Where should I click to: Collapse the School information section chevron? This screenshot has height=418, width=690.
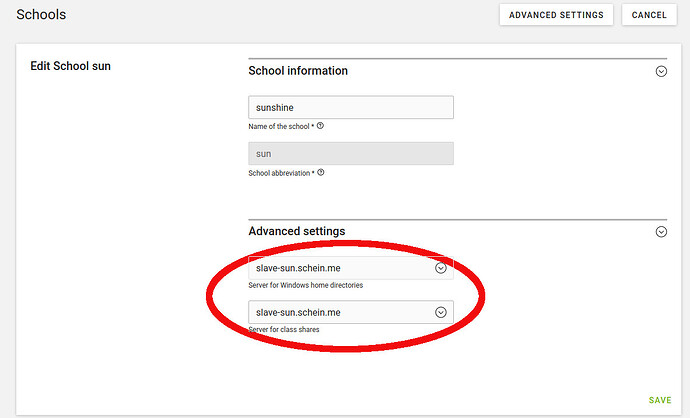pos(660,72)
